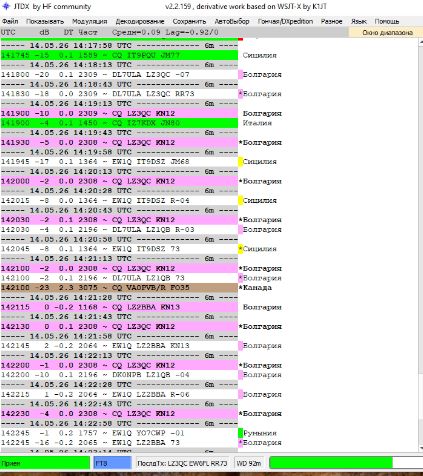Select decode line CQ IZ7KDX JN80
Image resolution: width=423 pixels, height=476 pixels.
pyautogui.click(x=119, y=123)
